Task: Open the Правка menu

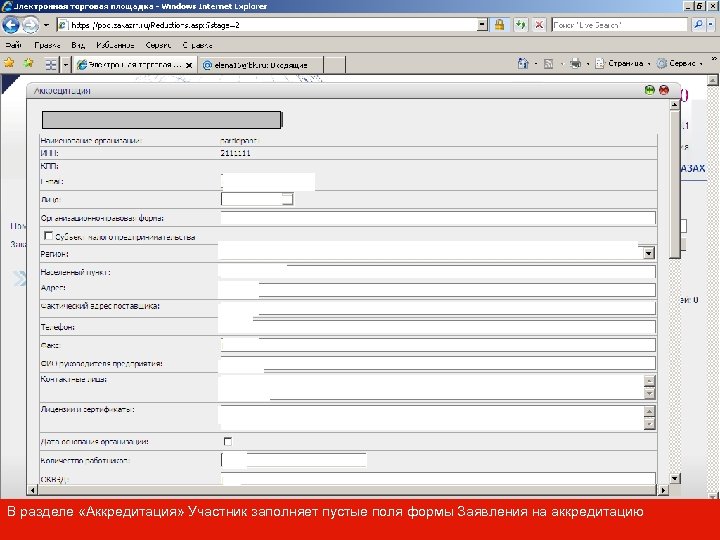Action: pos(47,45)
